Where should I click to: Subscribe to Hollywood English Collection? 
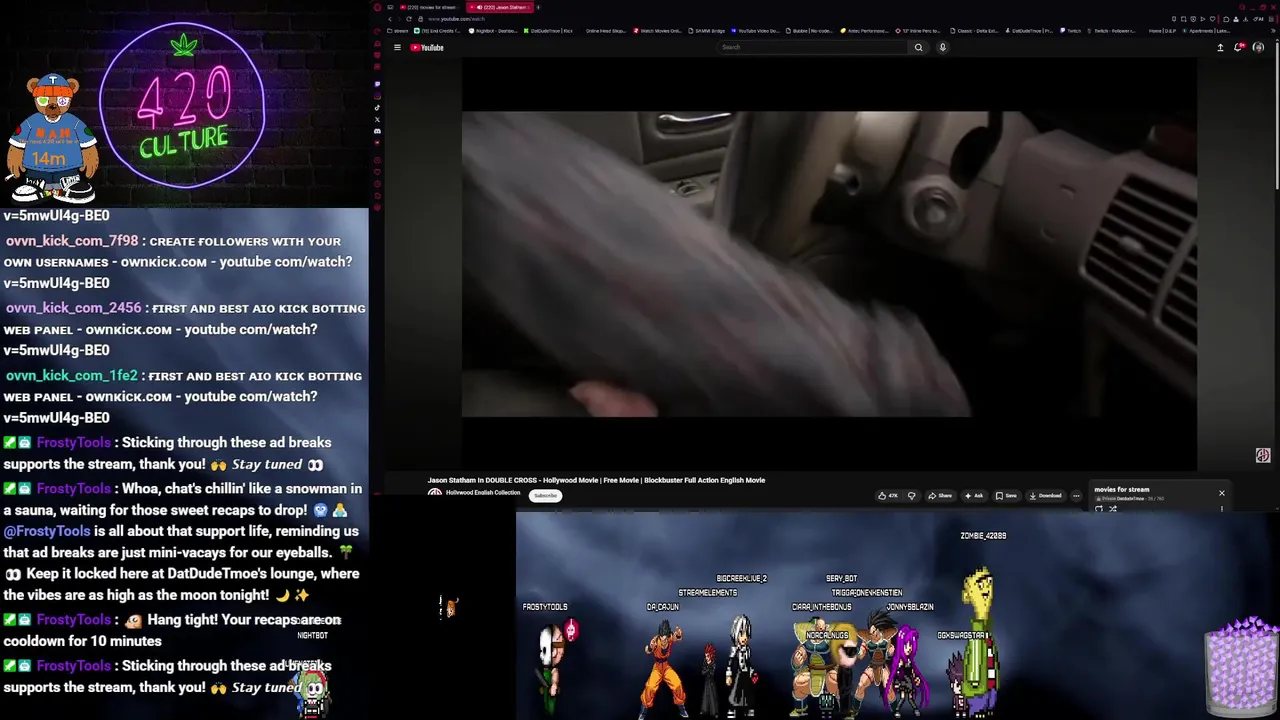[545, 496]
